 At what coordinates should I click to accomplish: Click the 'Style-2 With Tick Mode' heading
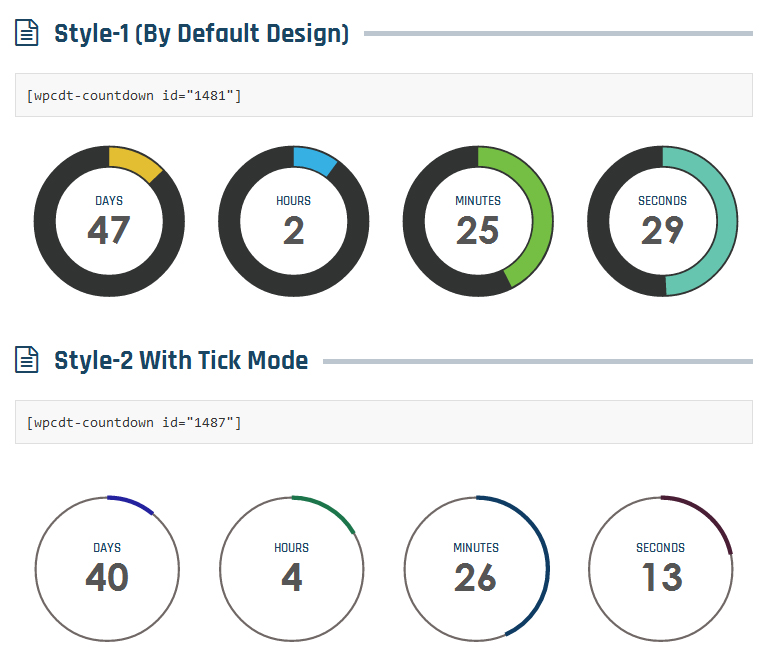pyautogui.click(x=181, y=361)
